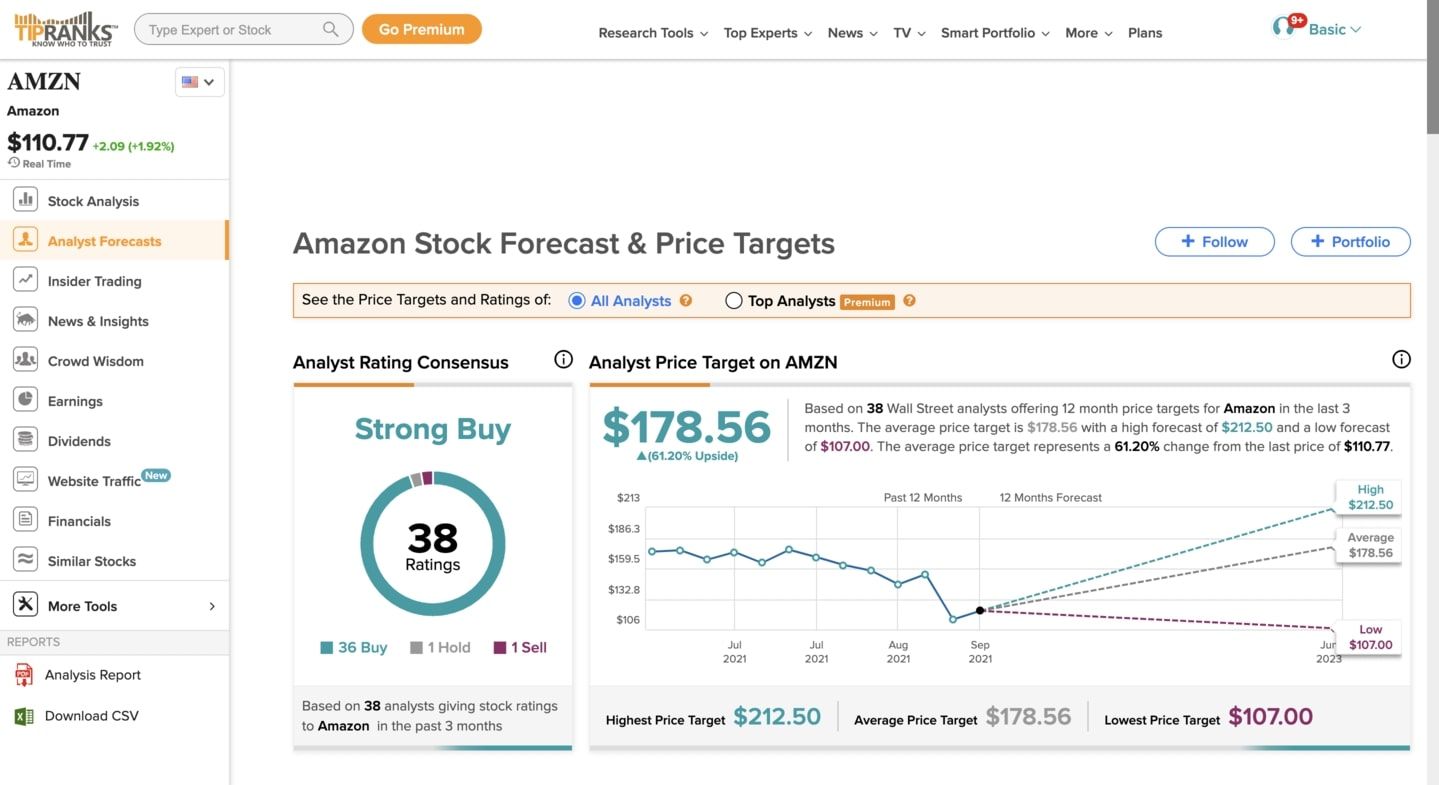Open the Dividends coin stack icon
Screen dimensions: 1439x785
[x=26, y=441]
